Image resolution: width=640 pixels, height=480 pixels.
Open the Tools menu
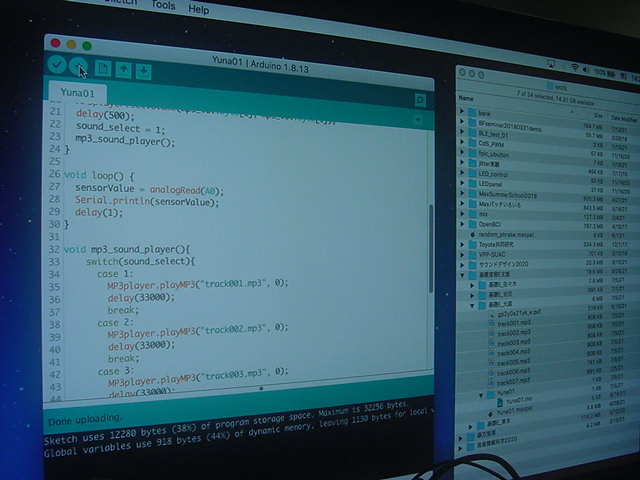163,5
